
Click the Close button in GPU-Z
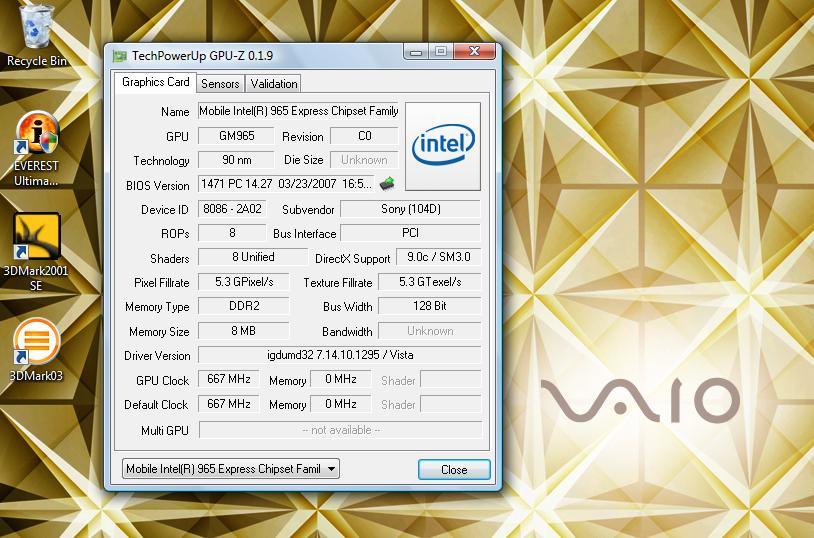[454, 469]
